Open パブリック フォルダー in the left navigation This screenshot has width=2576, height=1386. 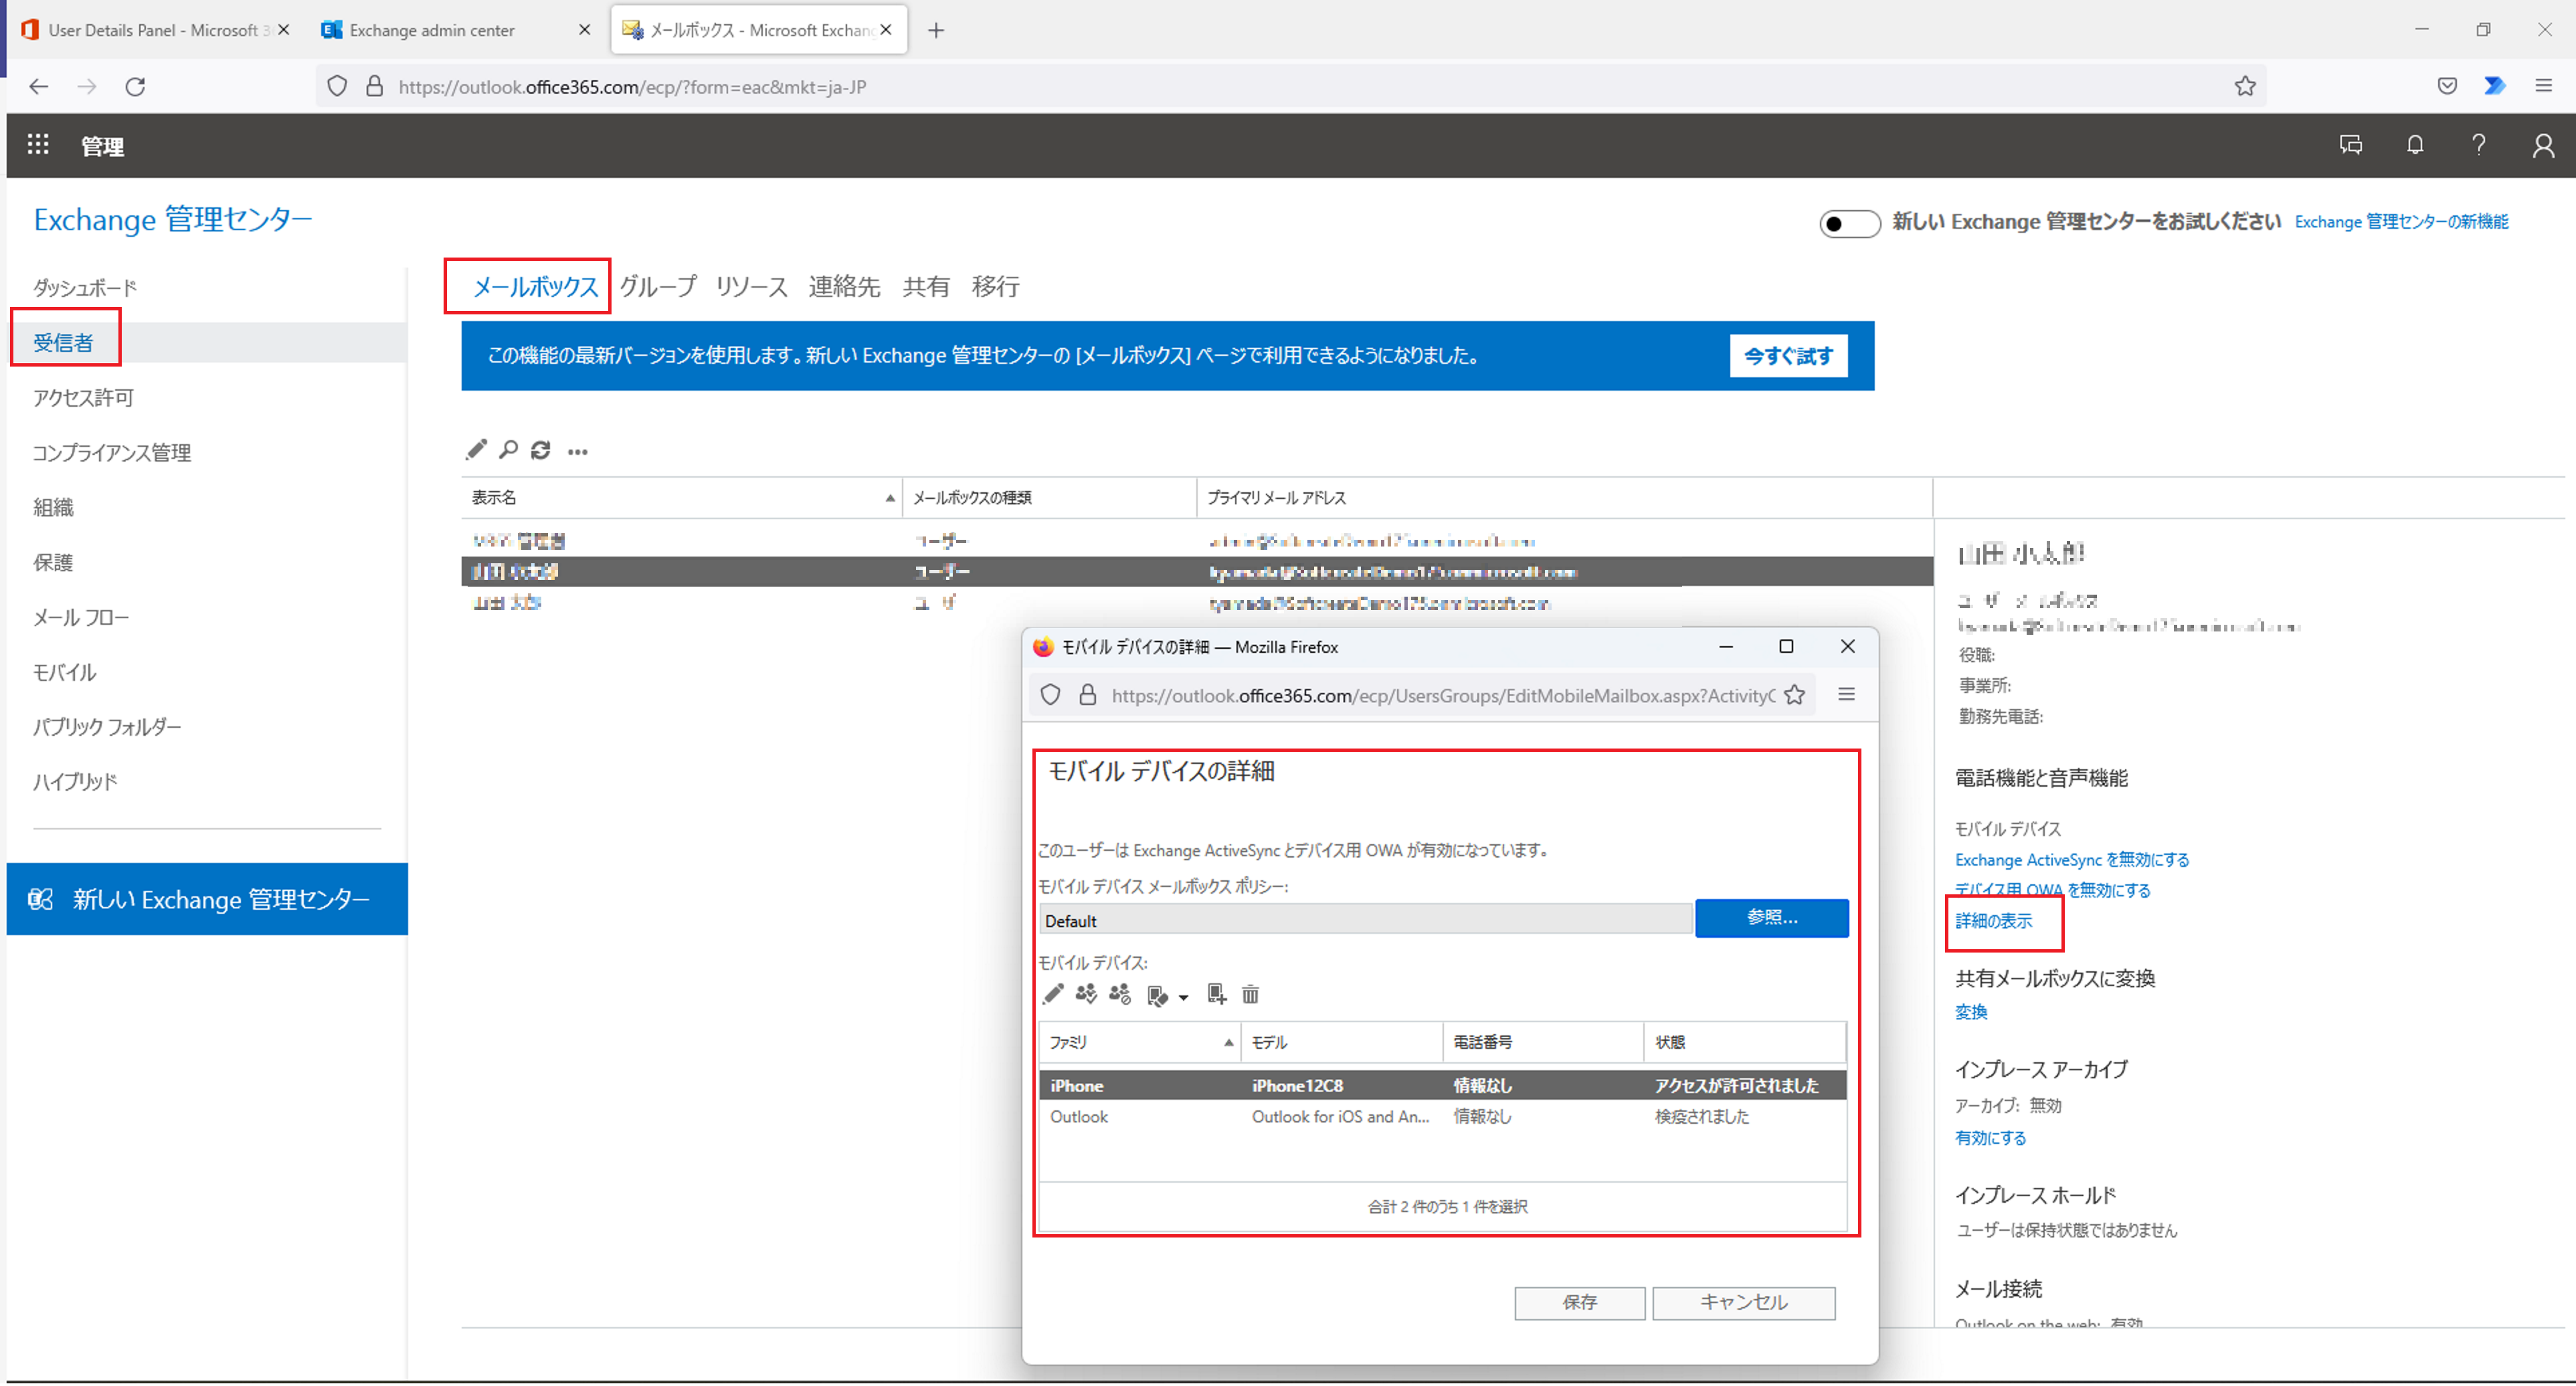pos(107,726)
